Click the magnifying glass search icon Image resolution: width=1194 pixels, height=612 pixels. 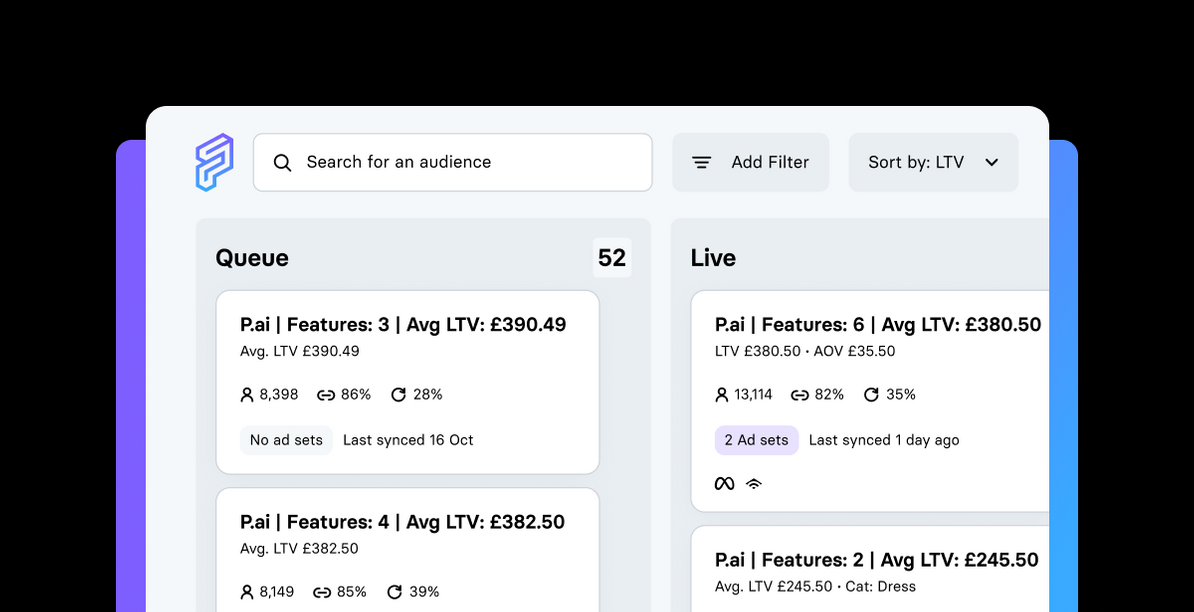coord(283,163)
